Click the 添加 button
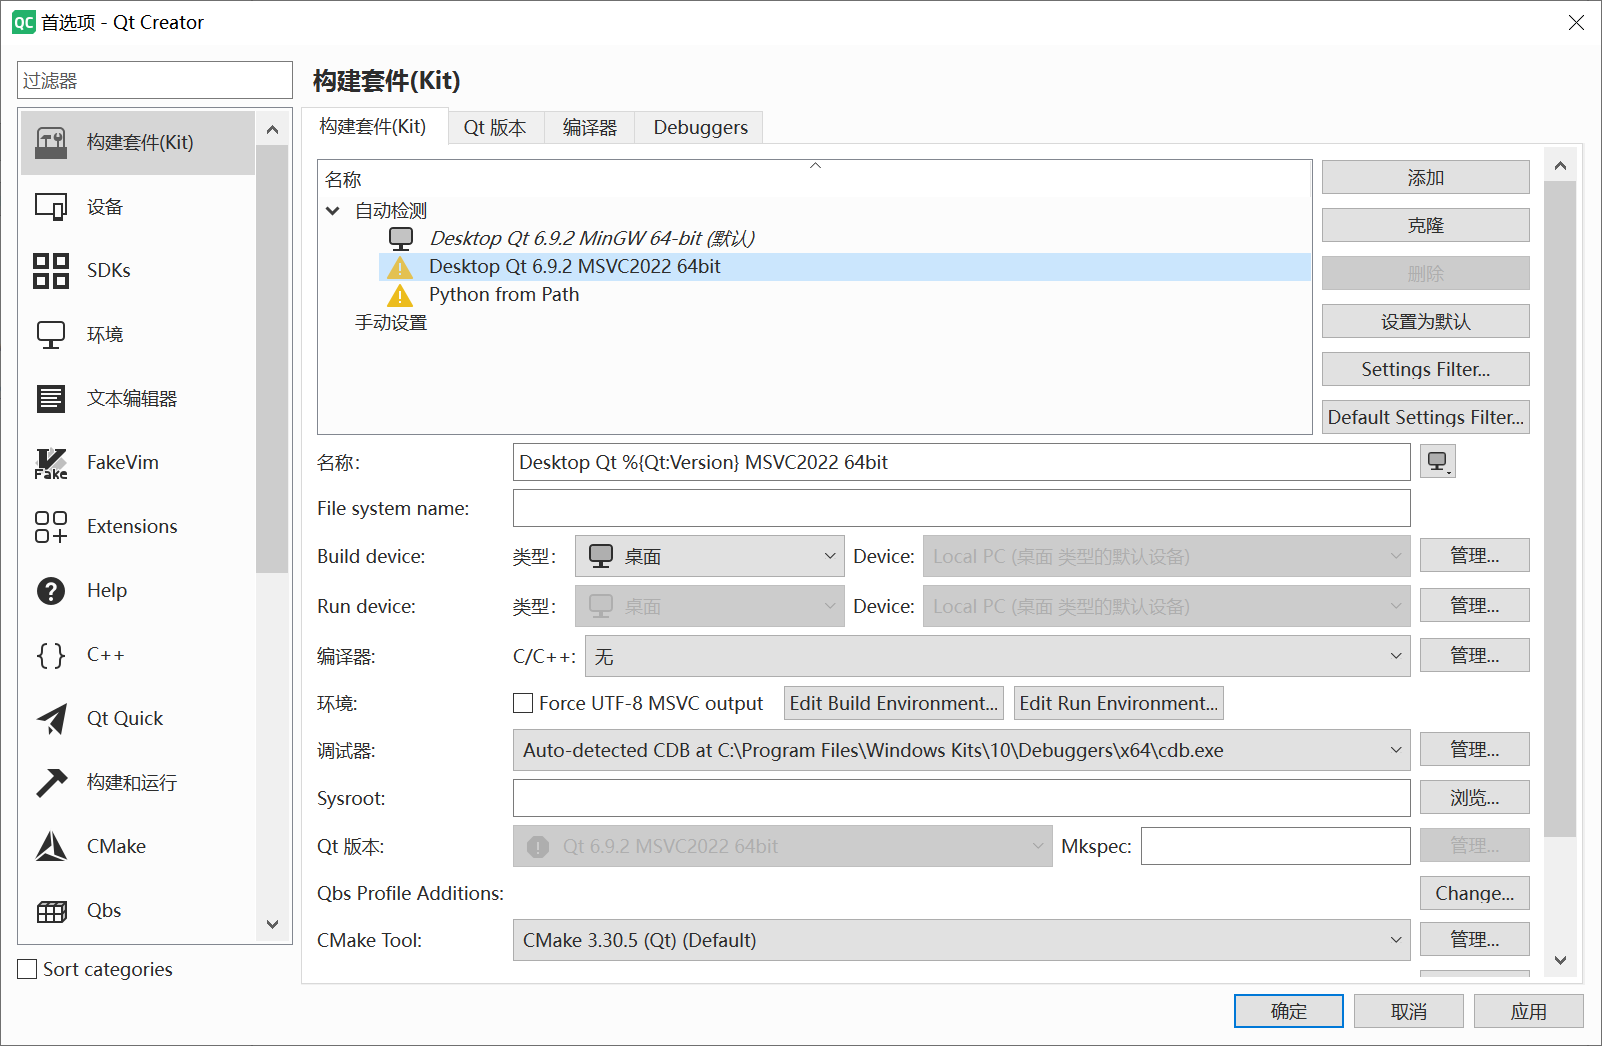Viewport: 1602px width, 1046px height. click(1426, 177)
